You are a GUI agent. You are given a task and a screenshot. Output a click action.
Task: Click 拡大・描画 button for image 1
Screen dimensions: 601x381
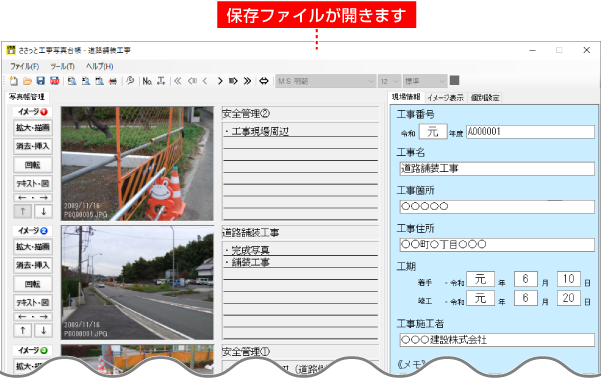tap(33, 128)
